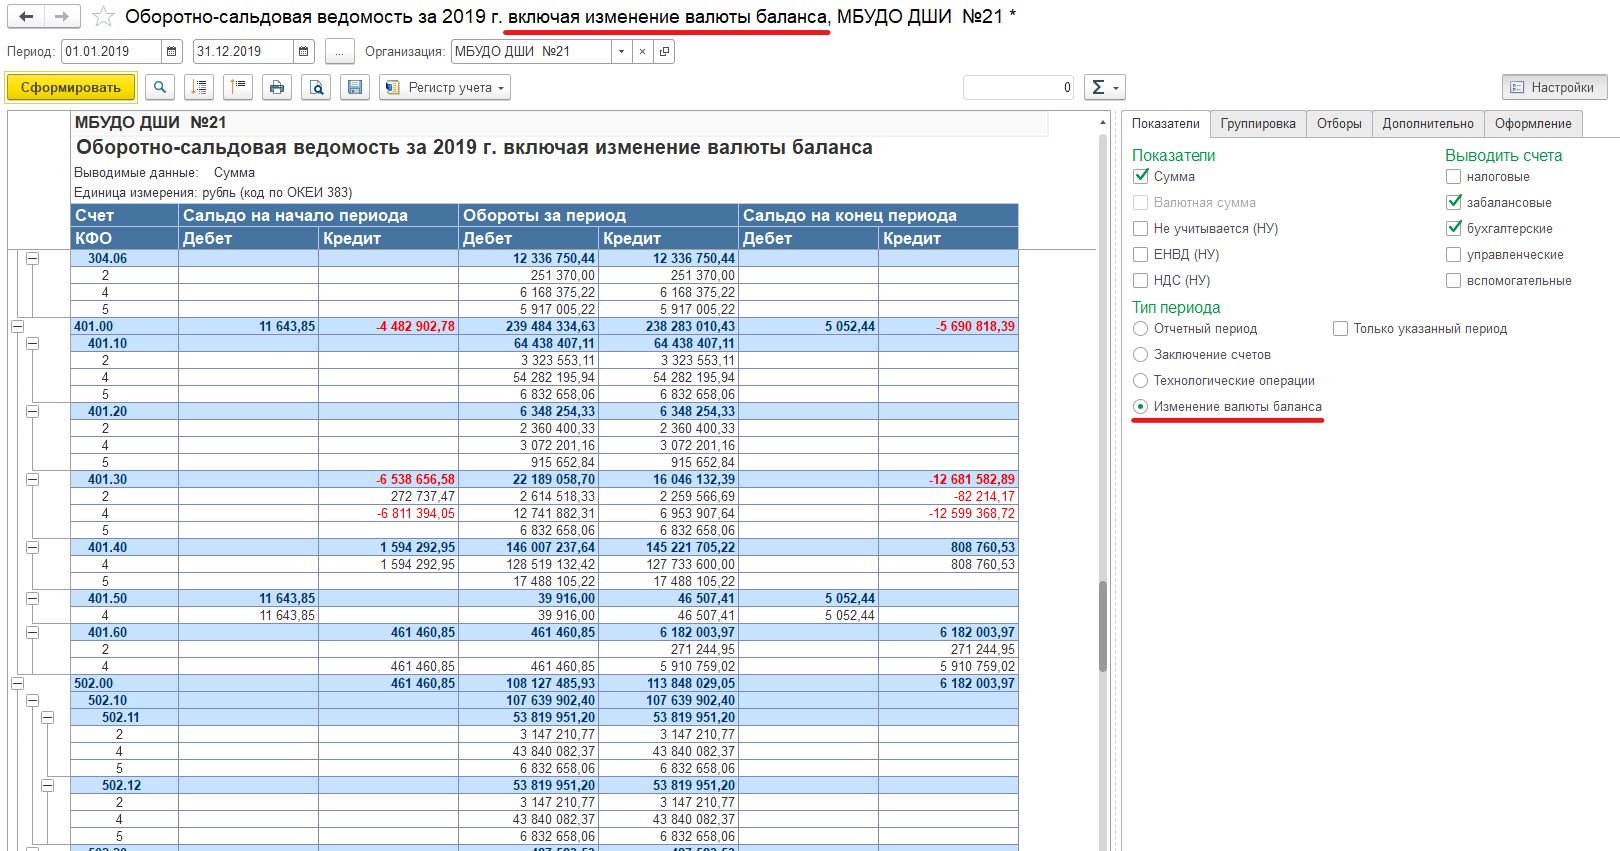Open the 'Регистр учета' dropdown

pyautogui.click(x=446, y=88)
